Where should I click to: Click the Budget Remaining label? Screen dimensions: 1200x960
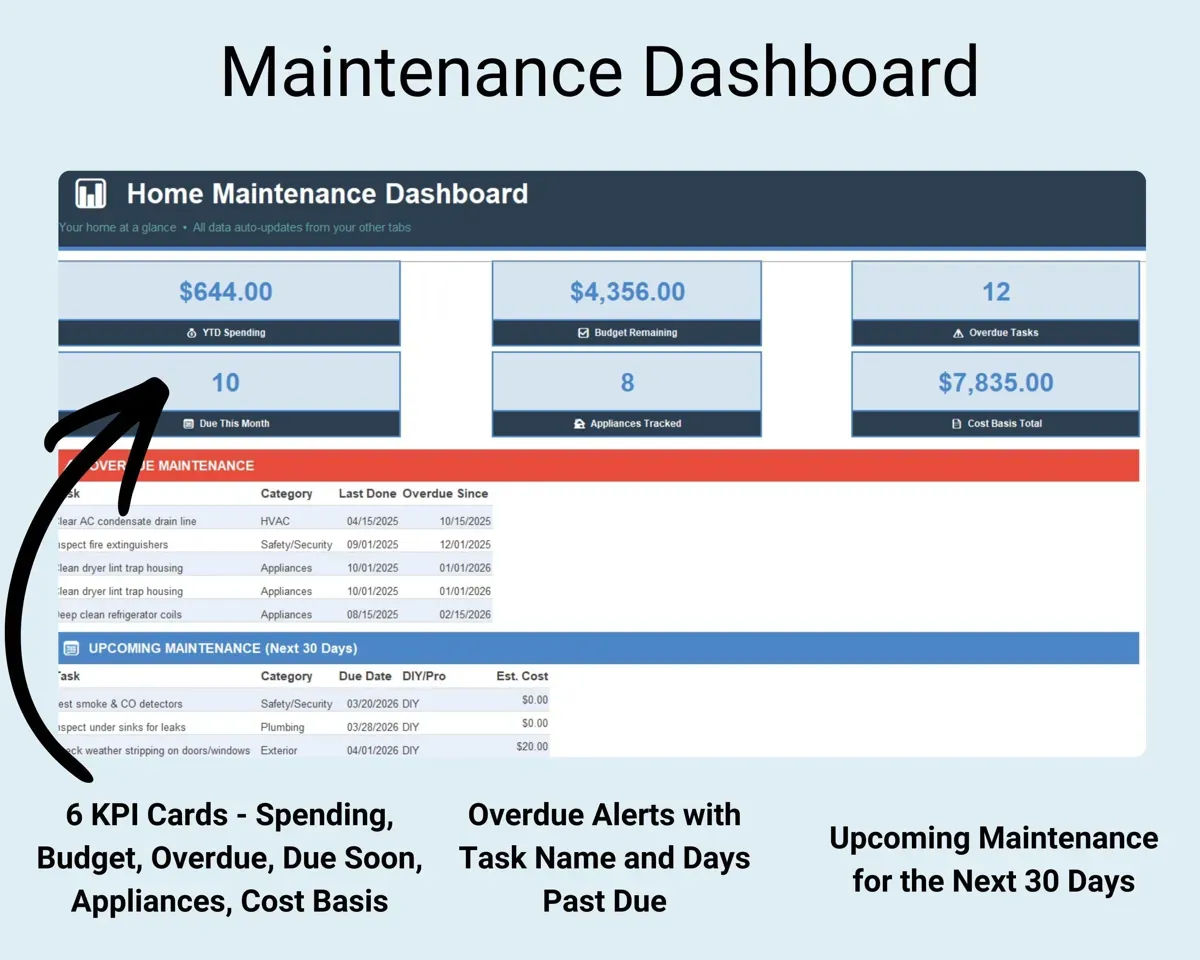636,333
